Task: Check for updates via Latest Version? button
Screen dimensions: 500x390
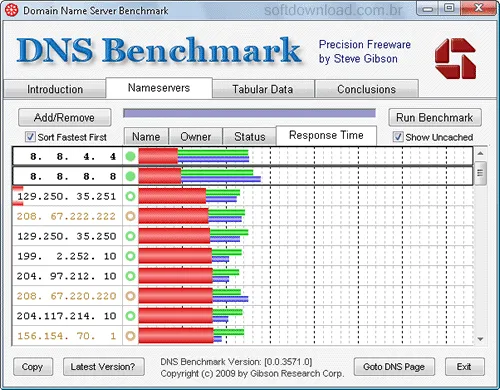Action: click(103, 367)
